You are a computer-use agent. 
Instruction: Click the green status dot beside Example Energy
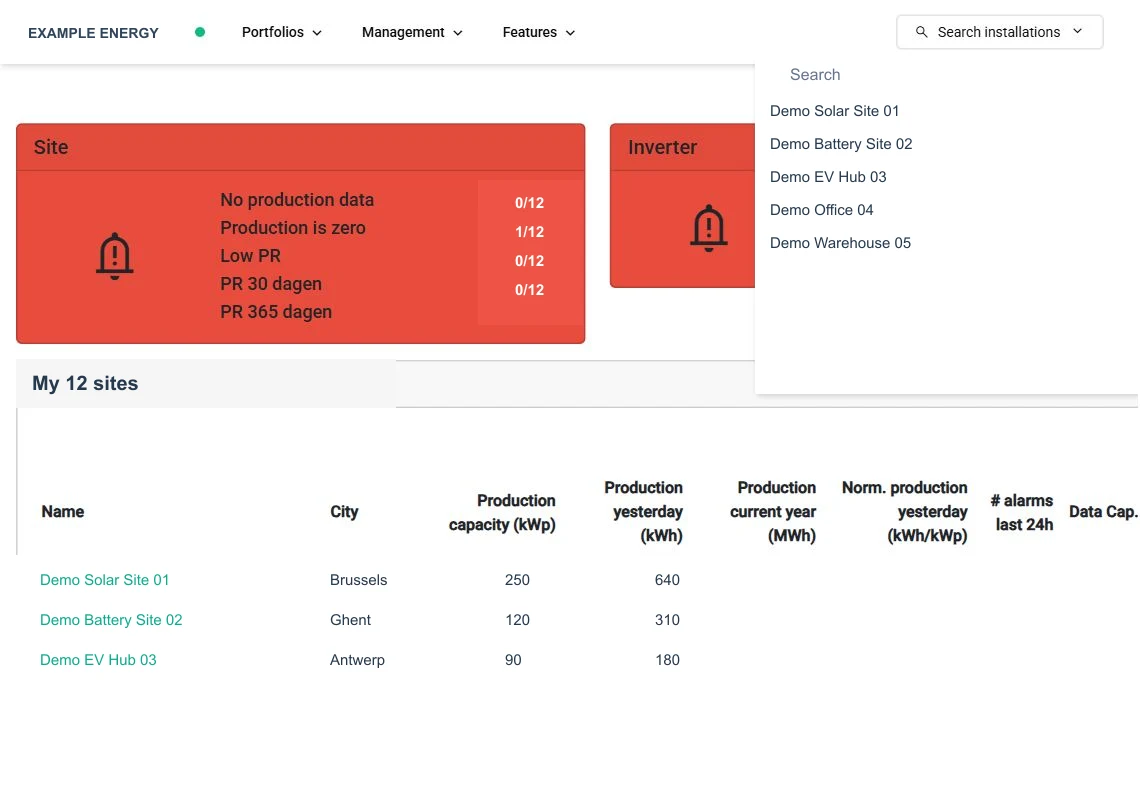pos(200,32)
